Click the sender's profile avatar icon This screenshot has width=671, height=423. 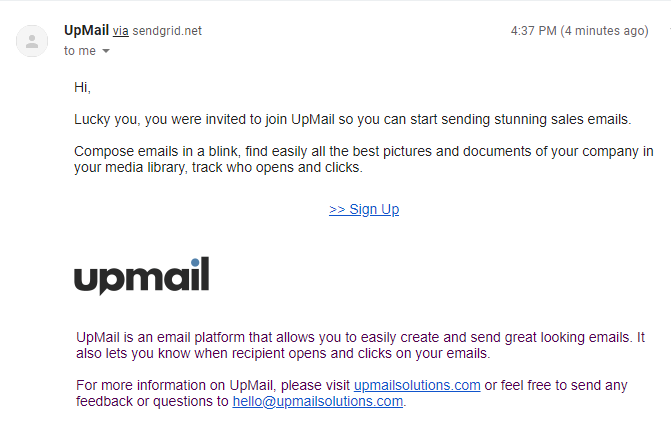pos(33,41)
